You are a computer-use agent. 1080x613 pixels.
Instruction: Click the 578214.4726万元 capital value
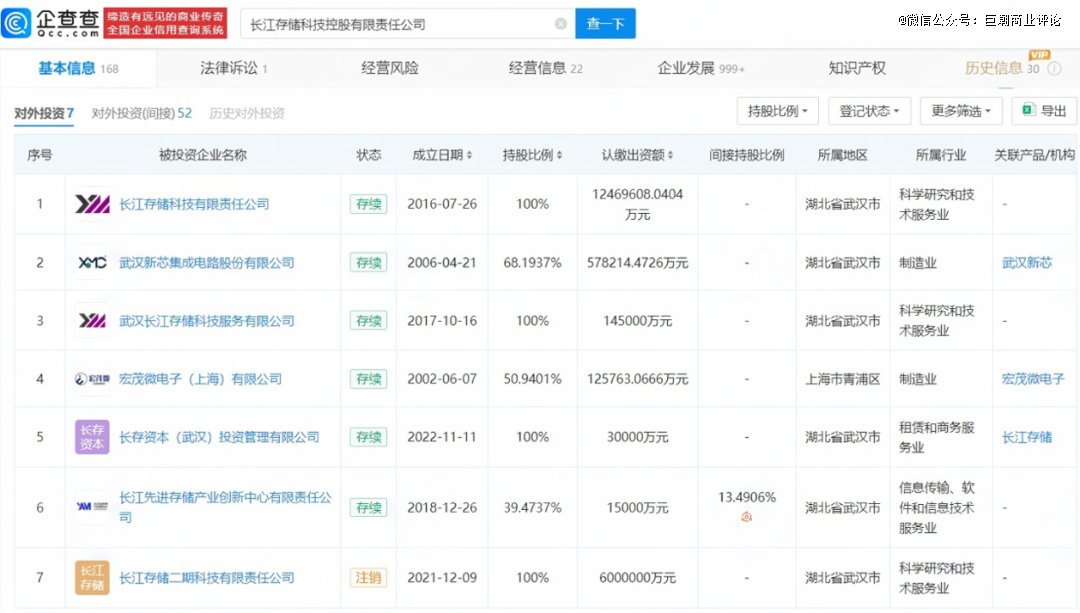(x=638, y=262)
